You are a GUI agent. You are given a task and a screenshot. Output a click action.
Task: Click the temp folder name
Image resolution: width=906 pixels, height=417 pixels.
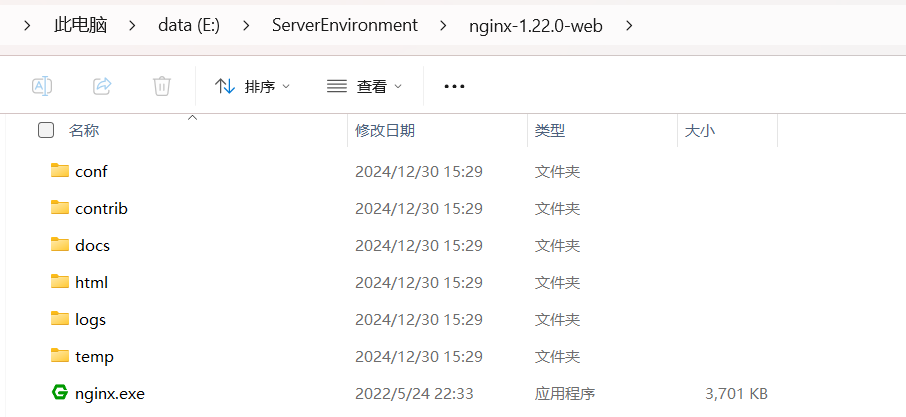click(x=95, y=356)
